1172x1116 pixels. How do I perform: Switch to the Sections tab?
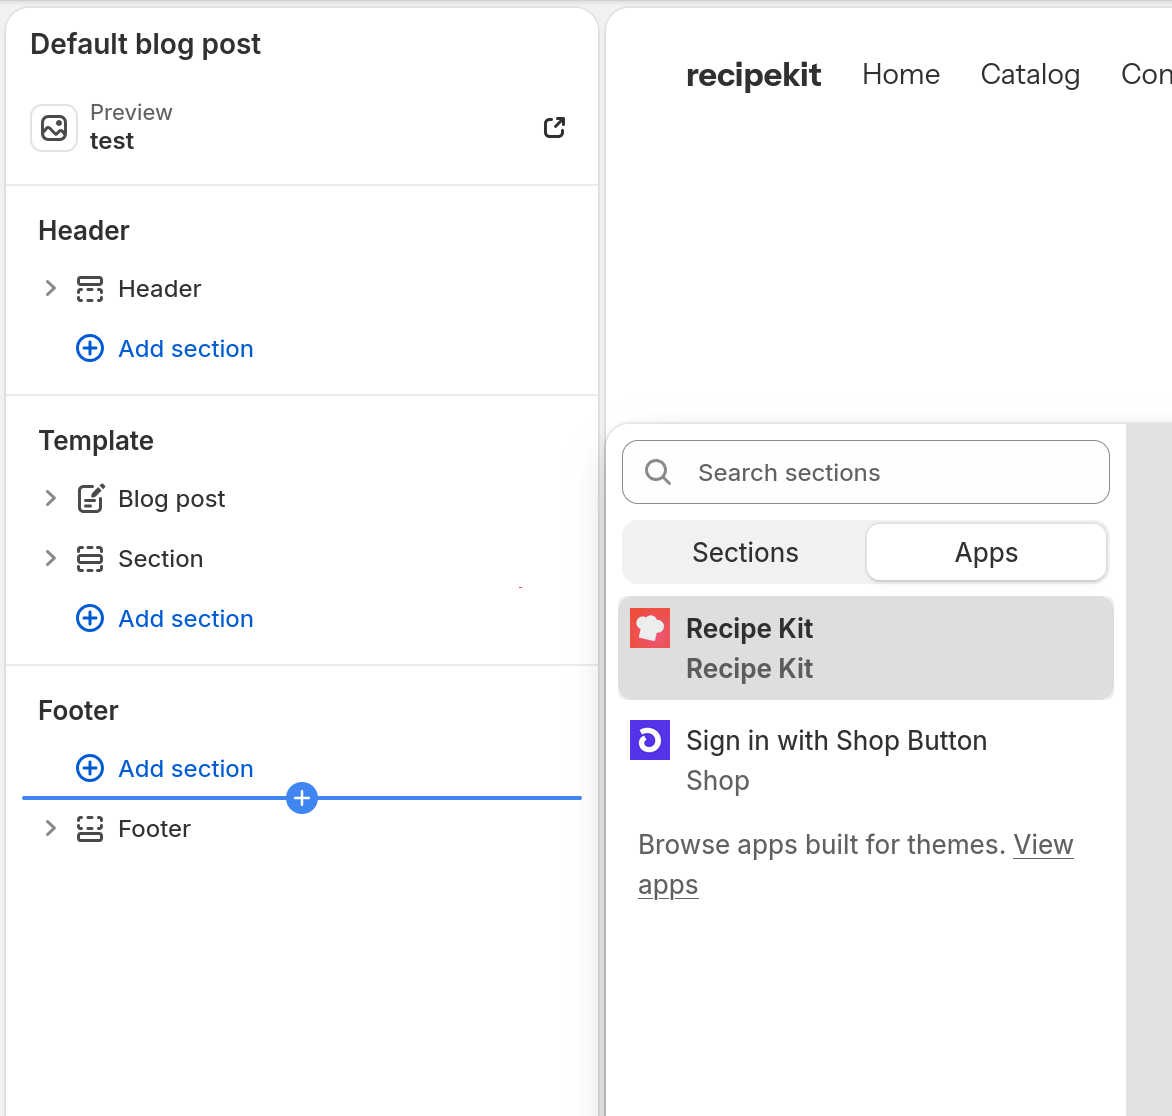745,552
